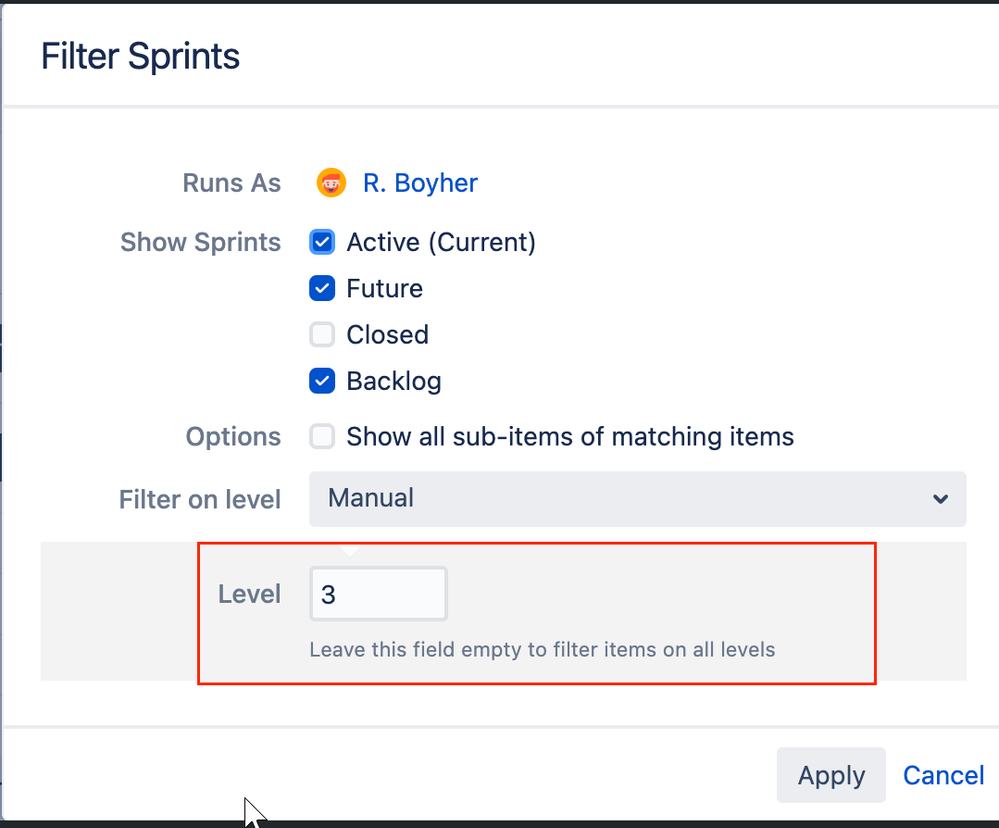Click the empty Closed checkbox square
Viewport: 999px width, 828px height.
(x=322, y=334)
